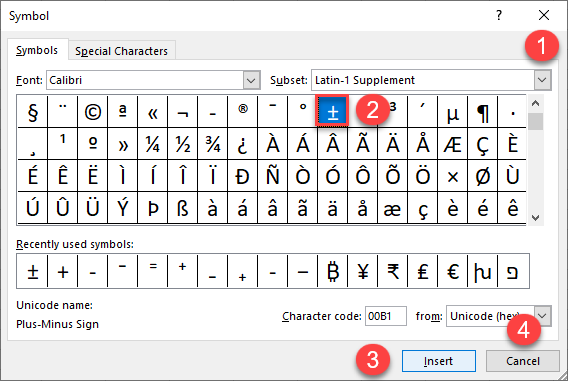Select the sharp s ß character
This screenshot has height=381, width=568.
click(183, 208)
